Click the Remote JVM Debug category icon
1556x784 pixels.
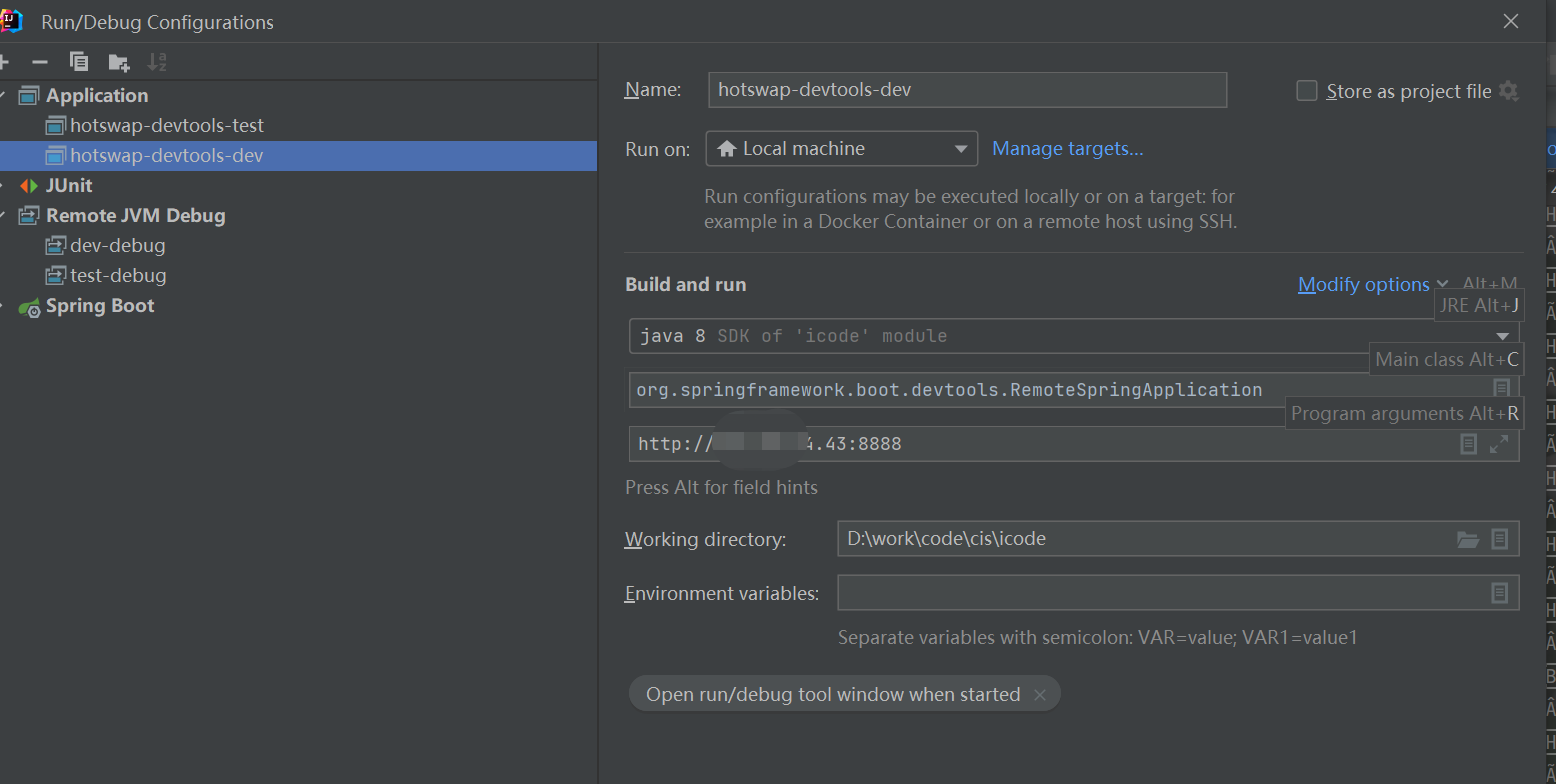coord(29,216)
